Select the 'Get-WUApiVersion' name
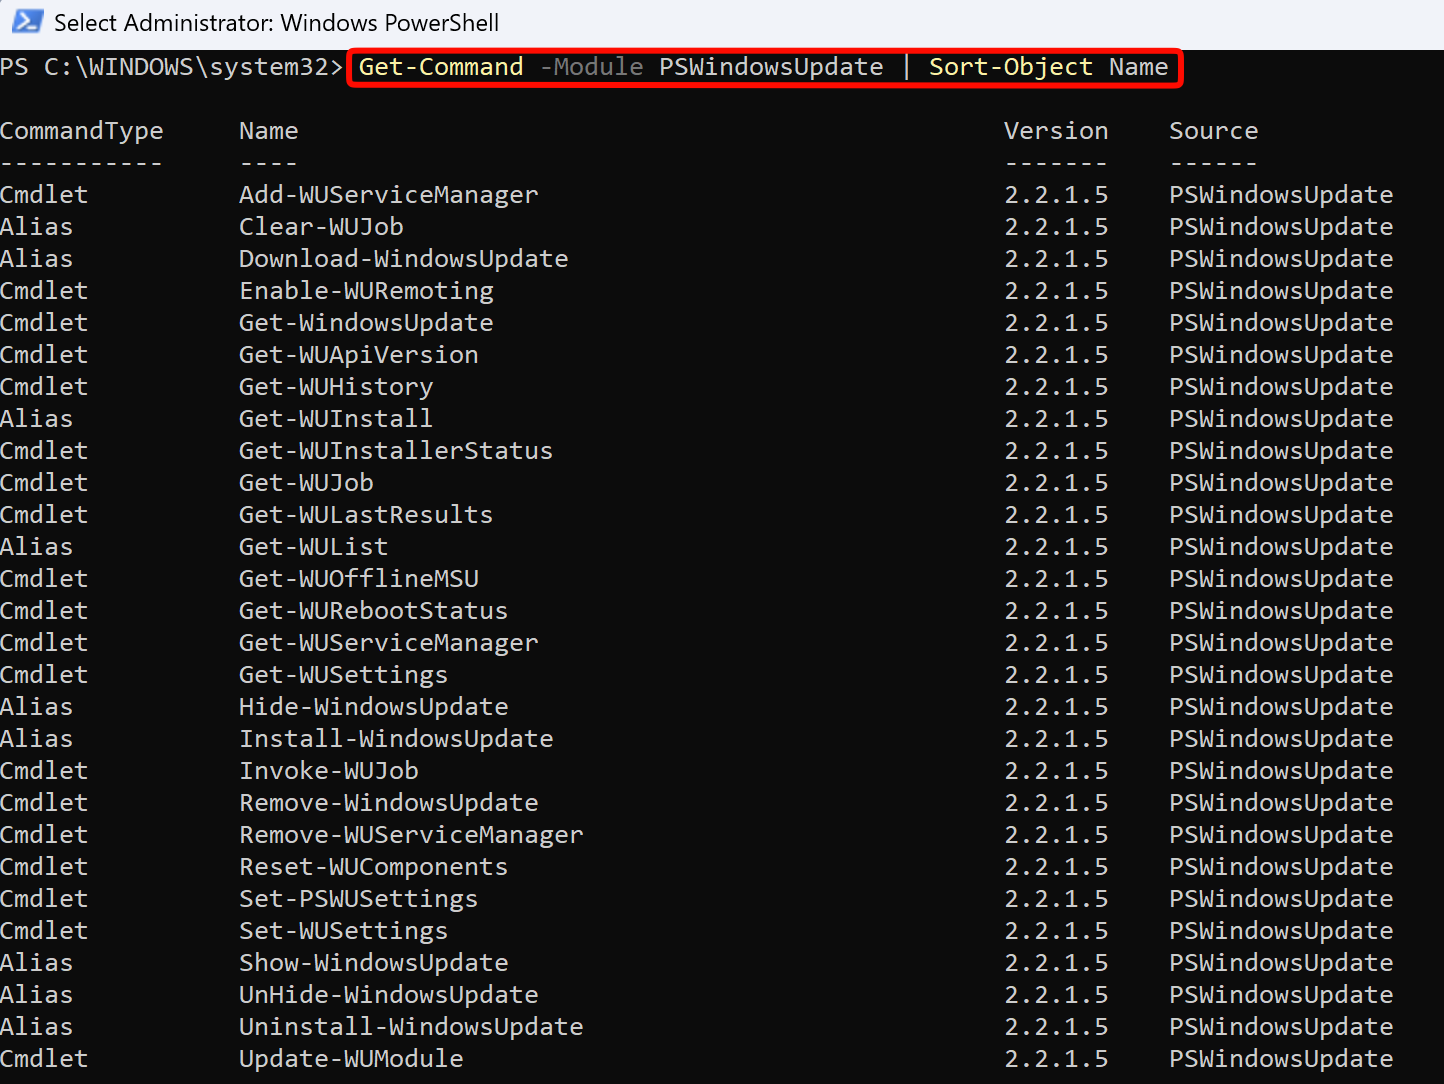 coord(359,355)
